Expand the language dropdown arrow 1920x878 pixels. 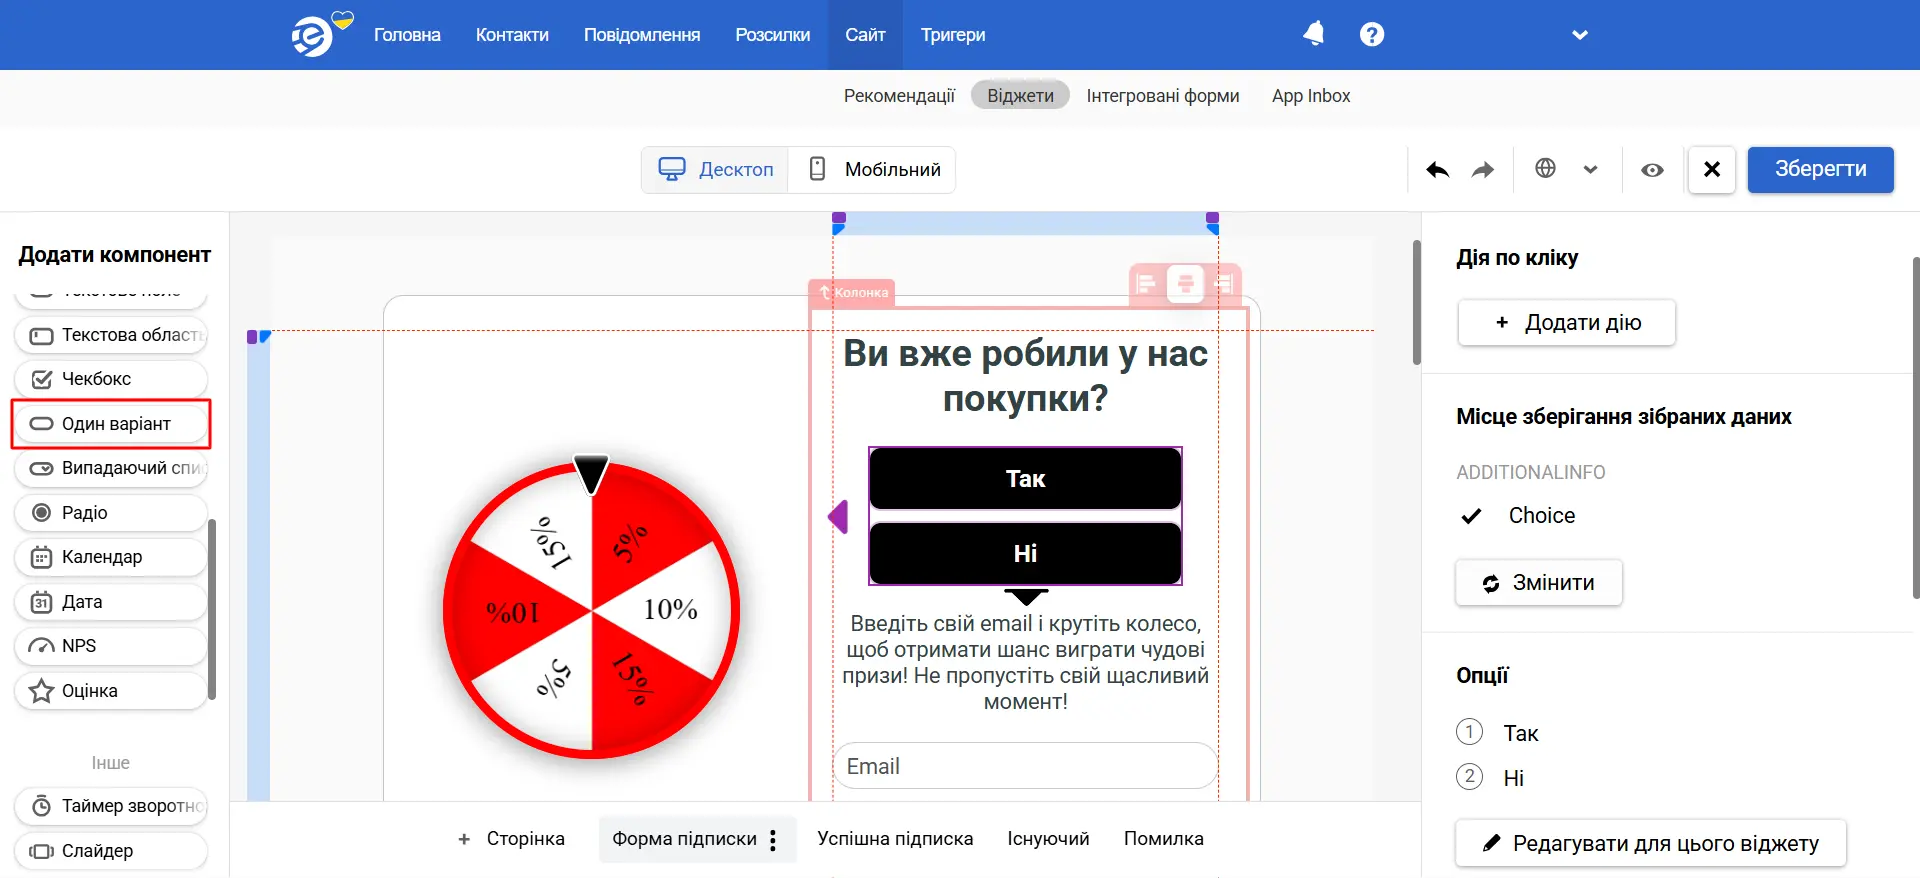coord(1590,169)
